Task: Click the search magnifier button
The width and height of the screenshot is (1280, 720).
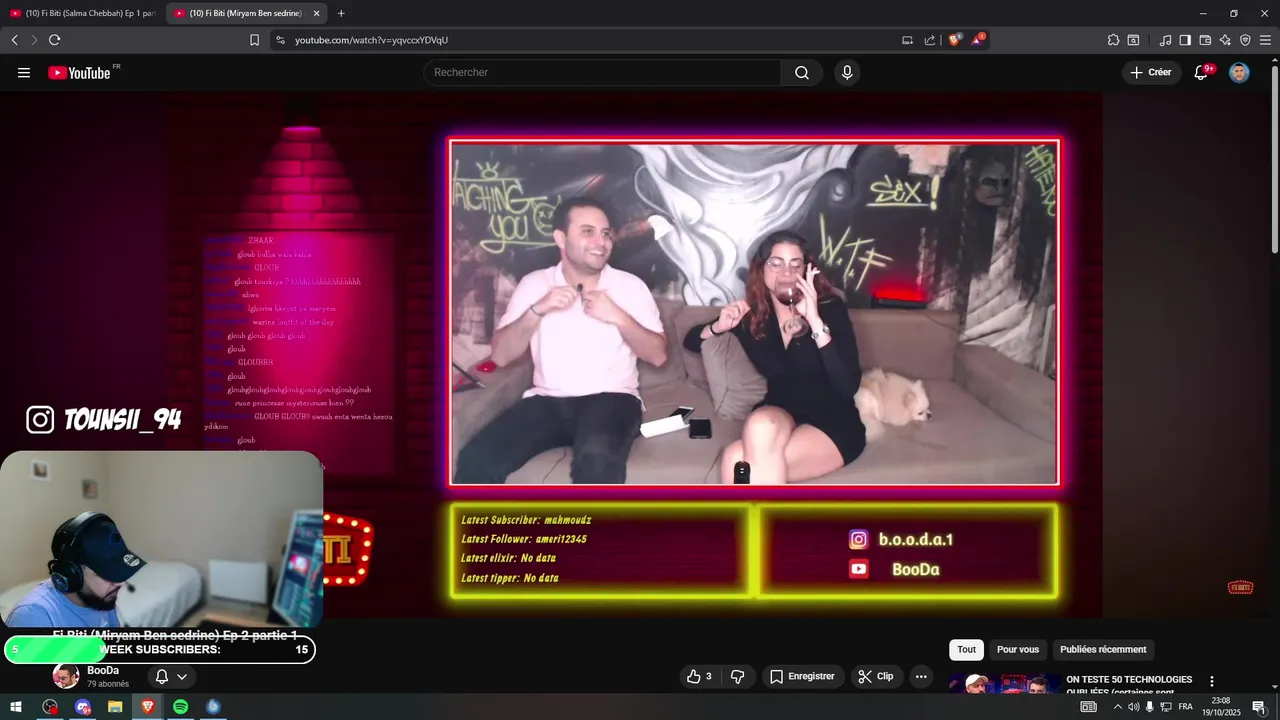Action: click(x=802, y=73)
